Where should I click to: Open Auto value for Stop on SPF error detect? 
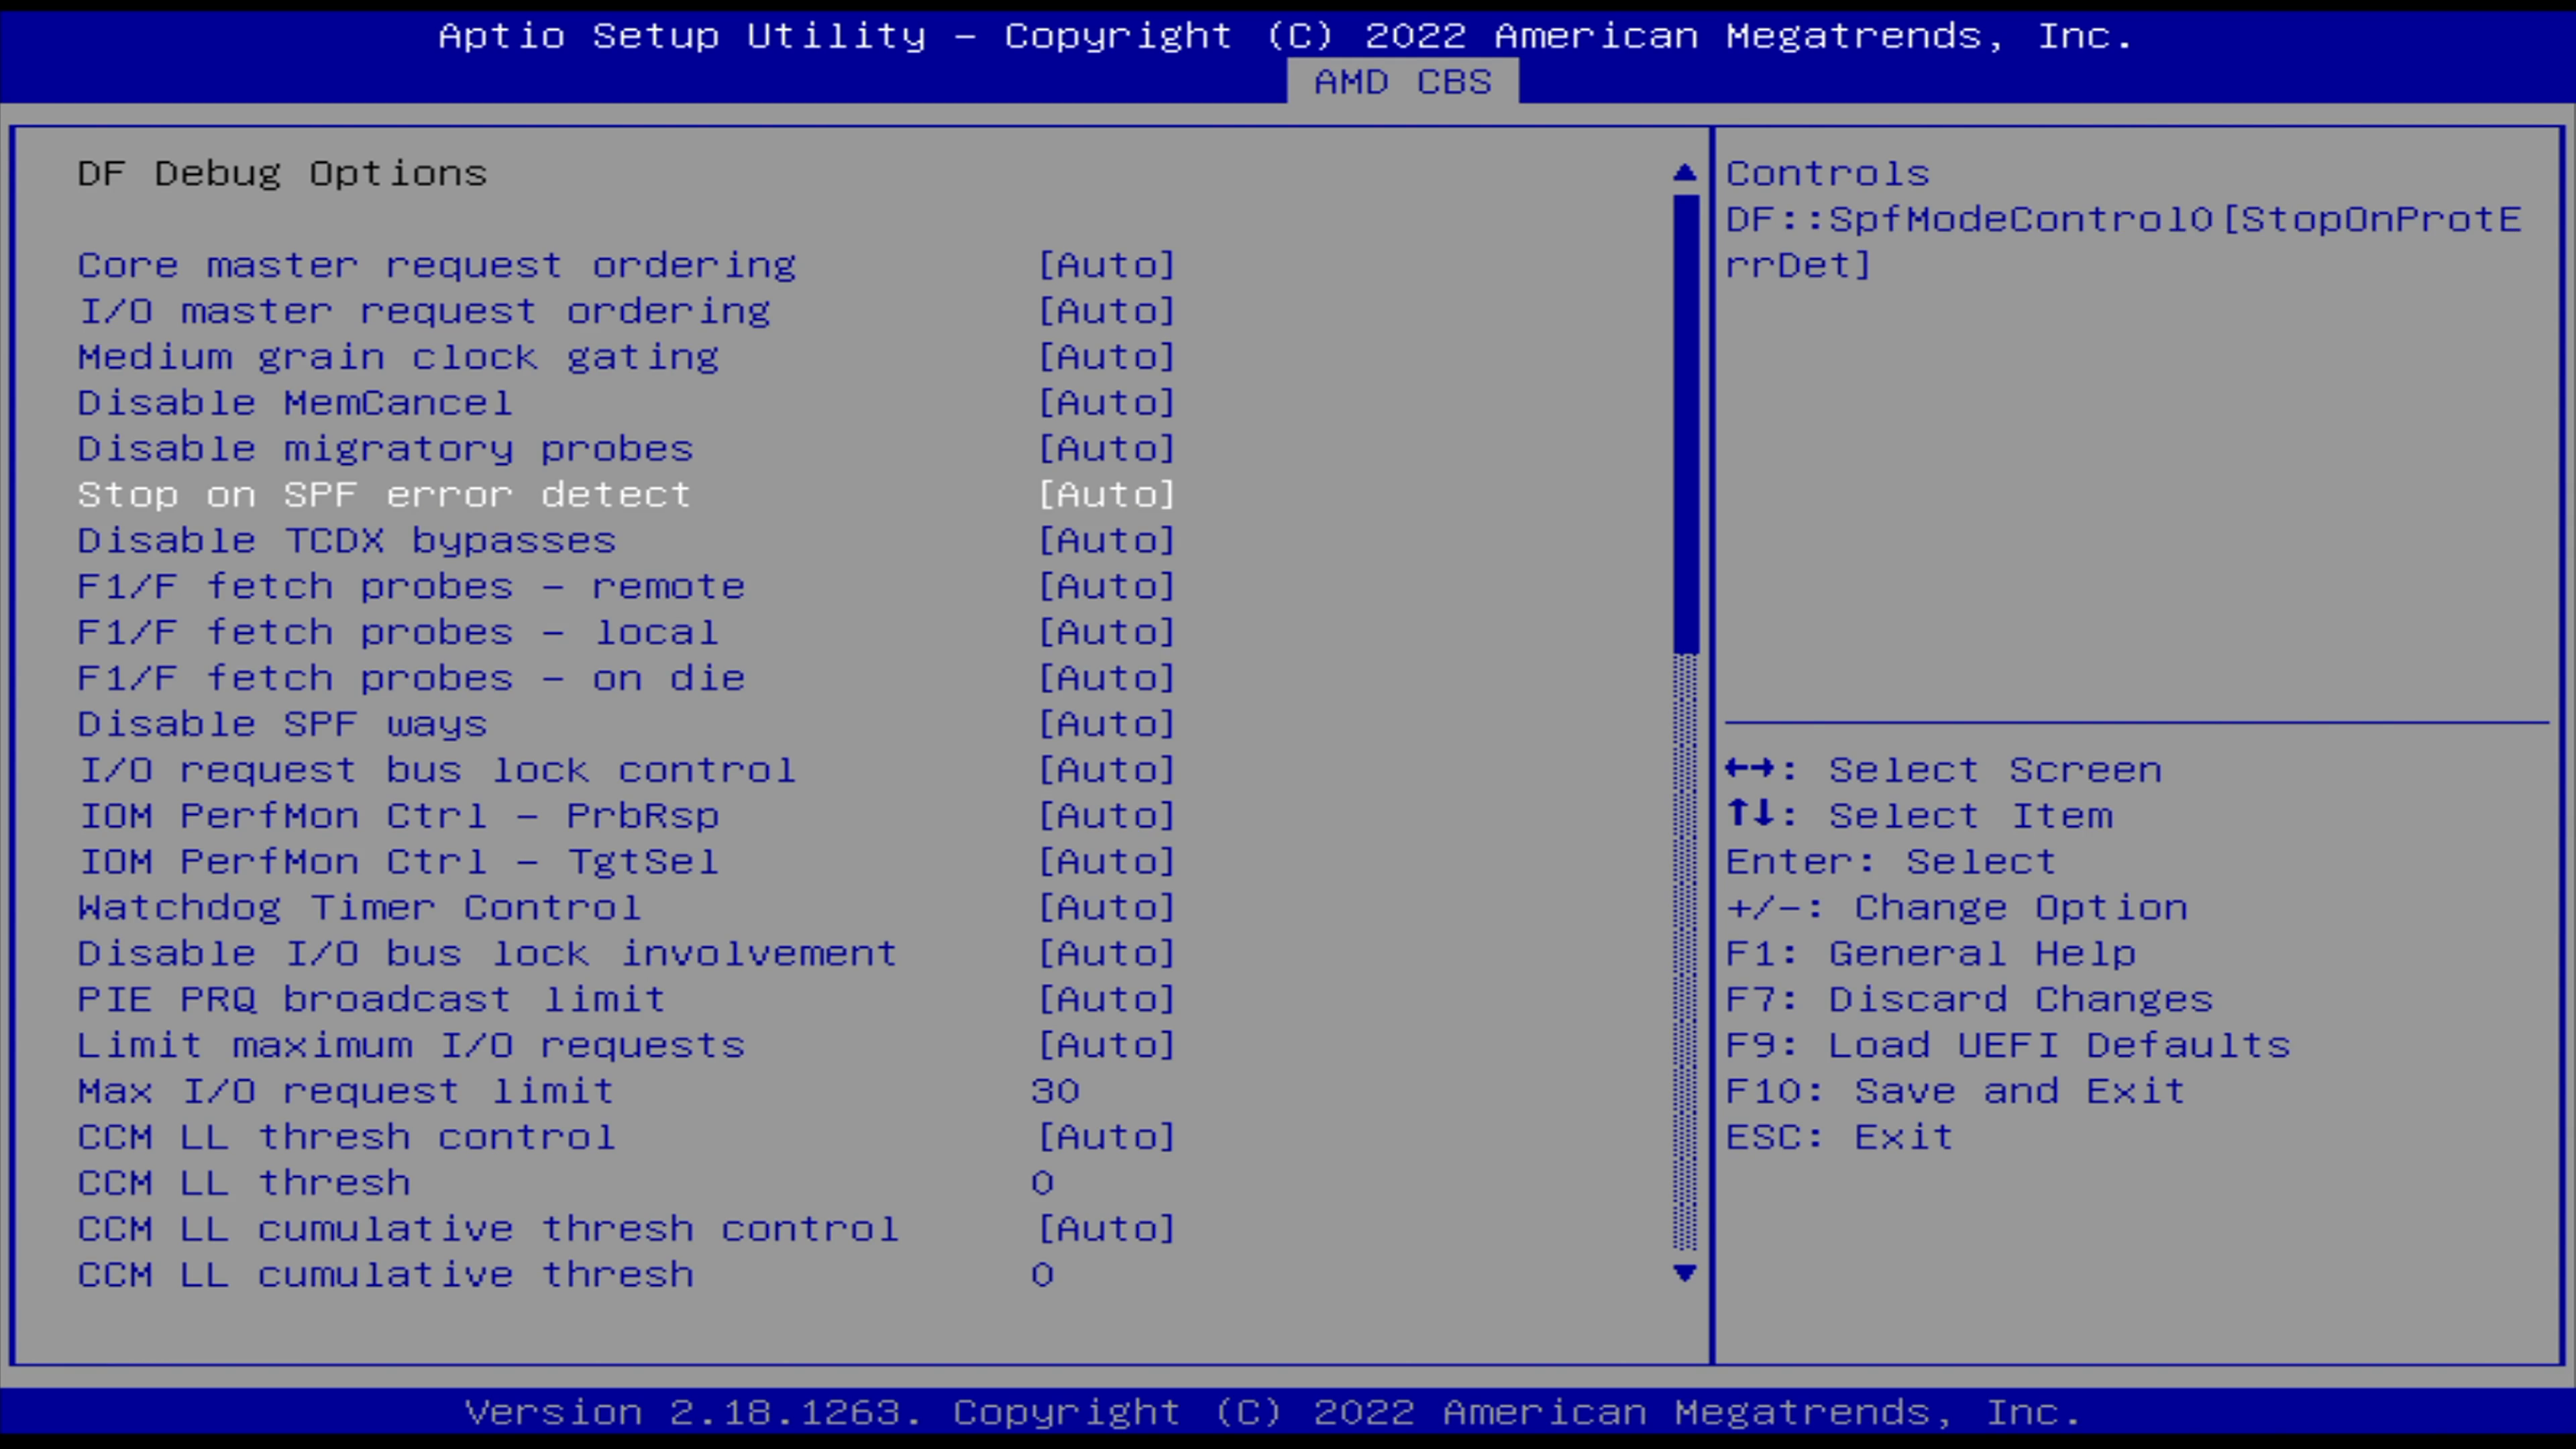coord(1107,495)
